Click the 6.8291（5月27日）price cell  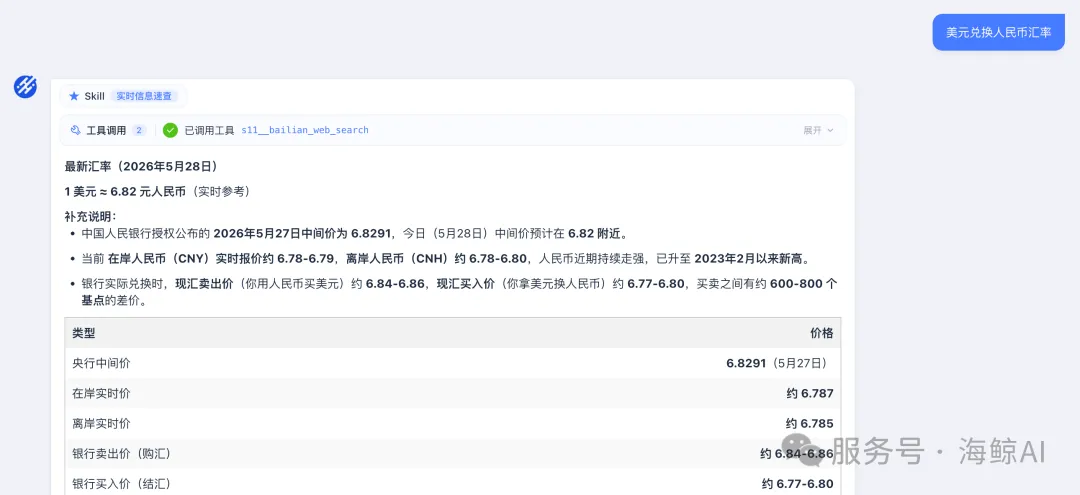780,364
